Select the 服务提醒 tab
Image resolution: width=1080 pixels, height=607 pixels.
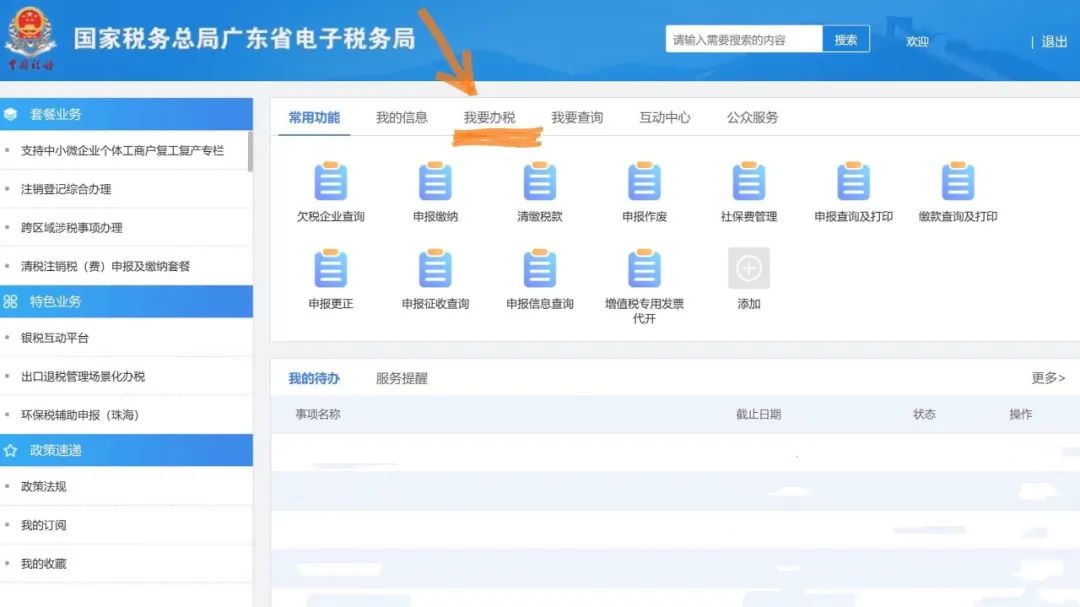[402, 378]
